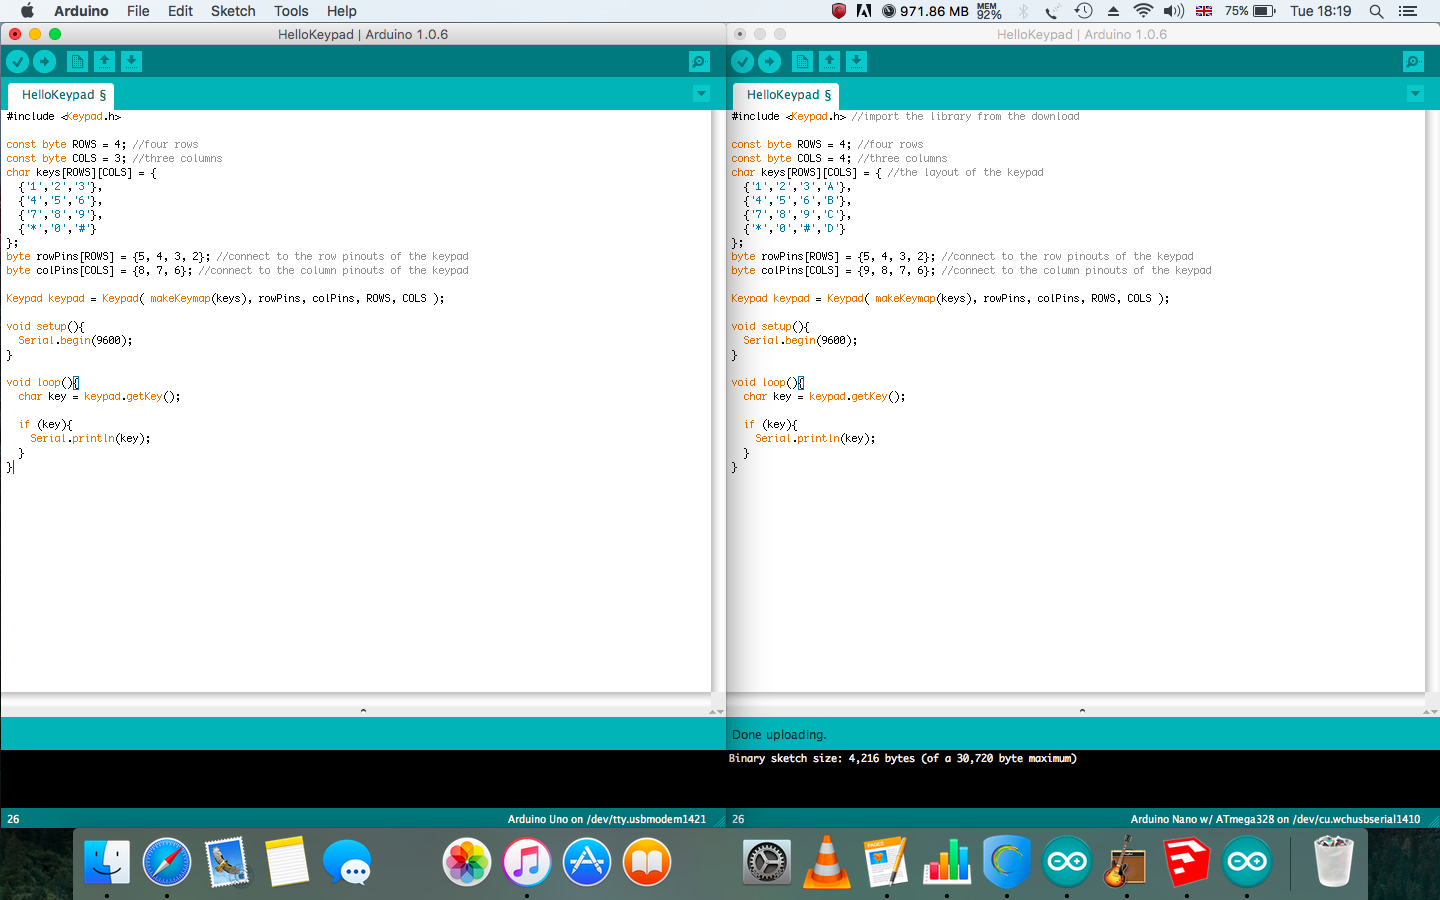Launch VLC from the Dock

827,862
